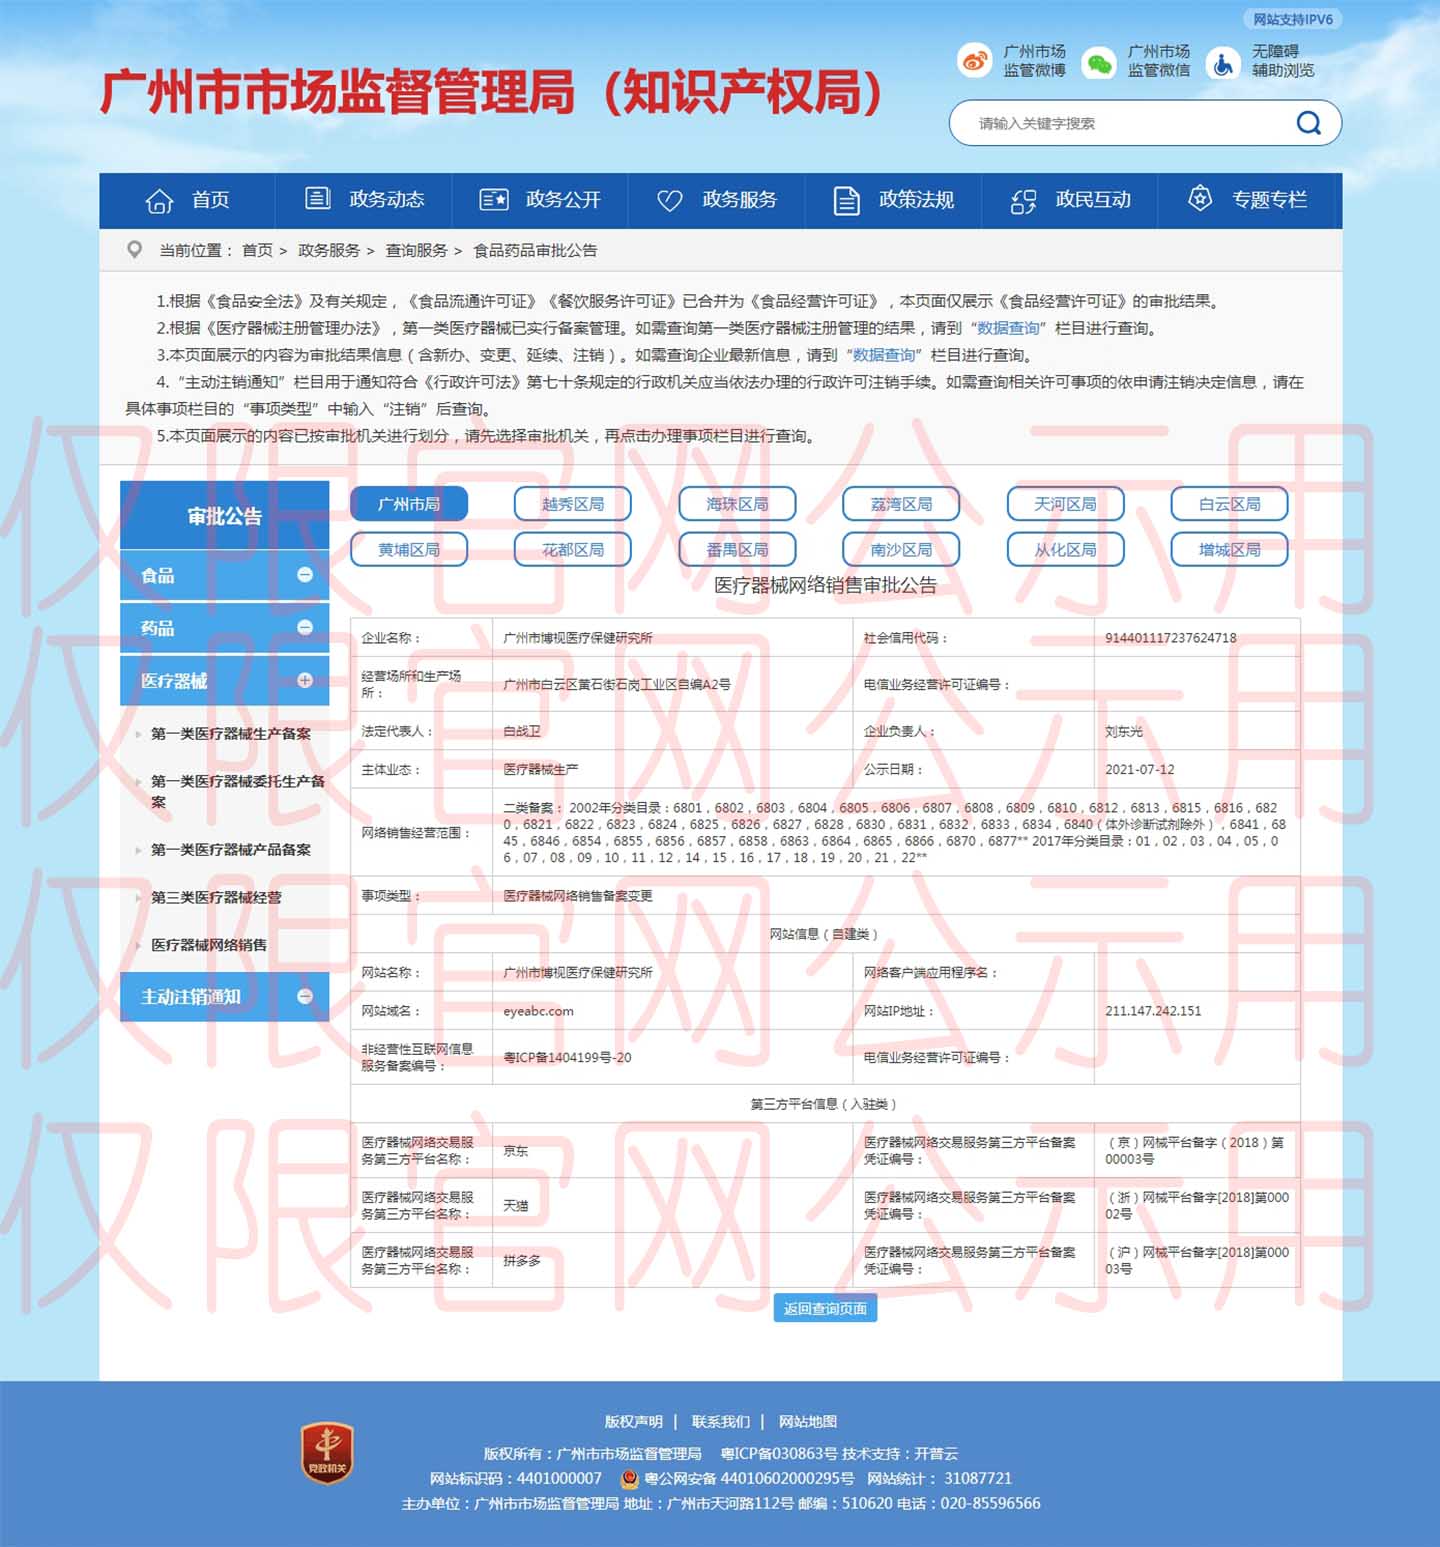Open 第一类医疗器械委托生产备案 in sidebar
The image size is (1440, 1547).
238,791
